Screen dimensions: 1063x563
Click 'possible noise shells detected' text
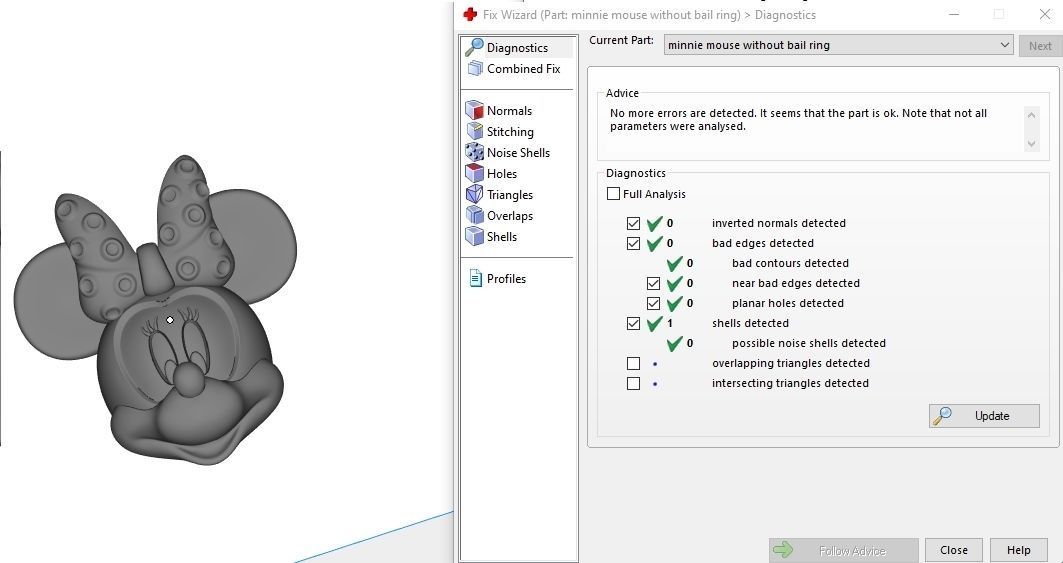click(809, 343)
